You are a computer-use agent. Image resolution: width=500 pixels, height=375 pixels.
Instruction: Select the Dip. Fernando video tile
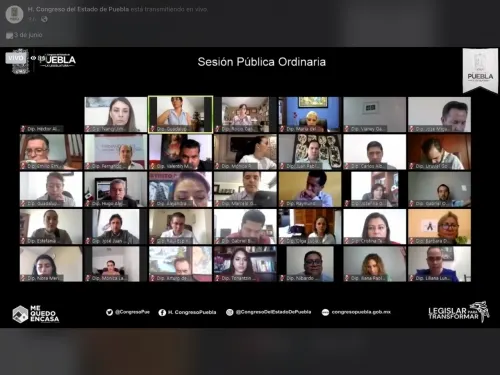[116, 152]
